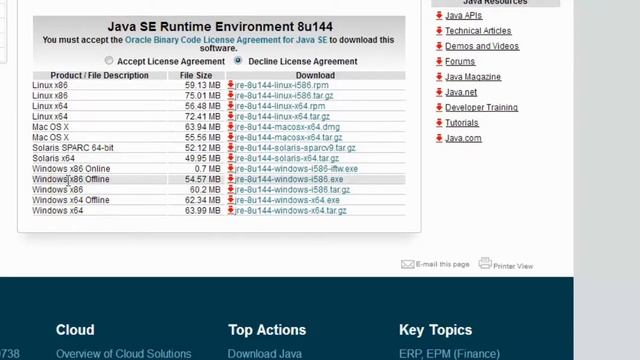The width and height of the screenshot is (640, 360).
Task: Download jre-8u144-linux-i586.tar.gz file
Action: click(284, 96)
